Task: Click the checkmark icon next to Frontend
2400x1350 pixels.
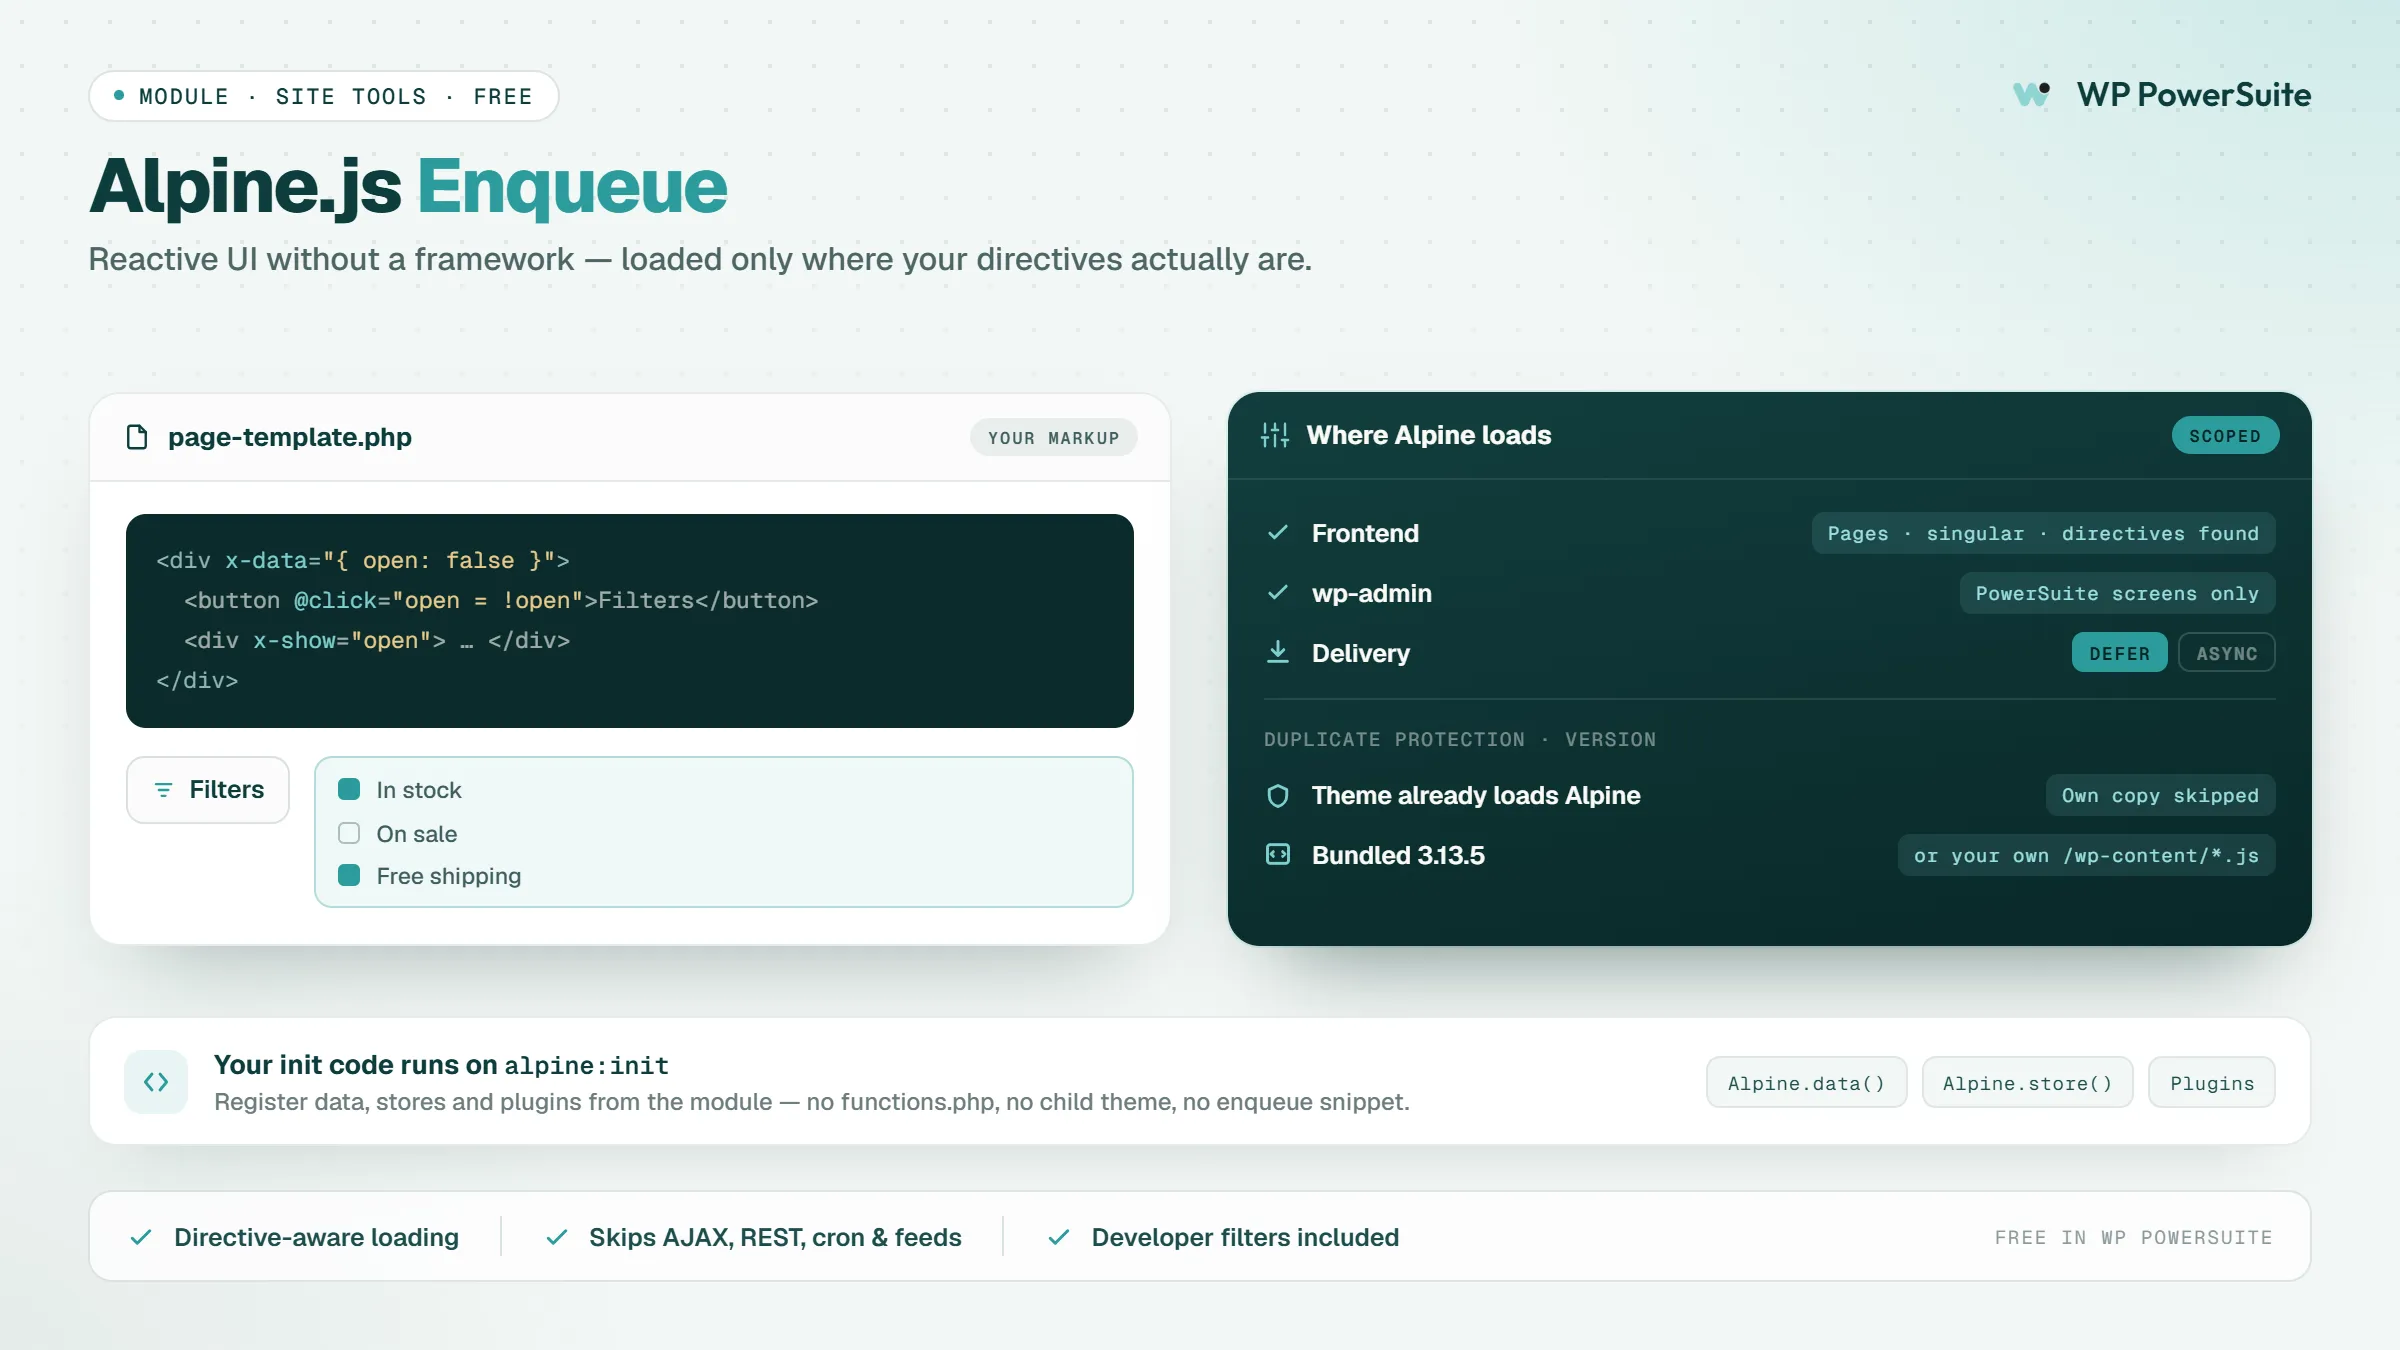Action: click(1277, 533)
